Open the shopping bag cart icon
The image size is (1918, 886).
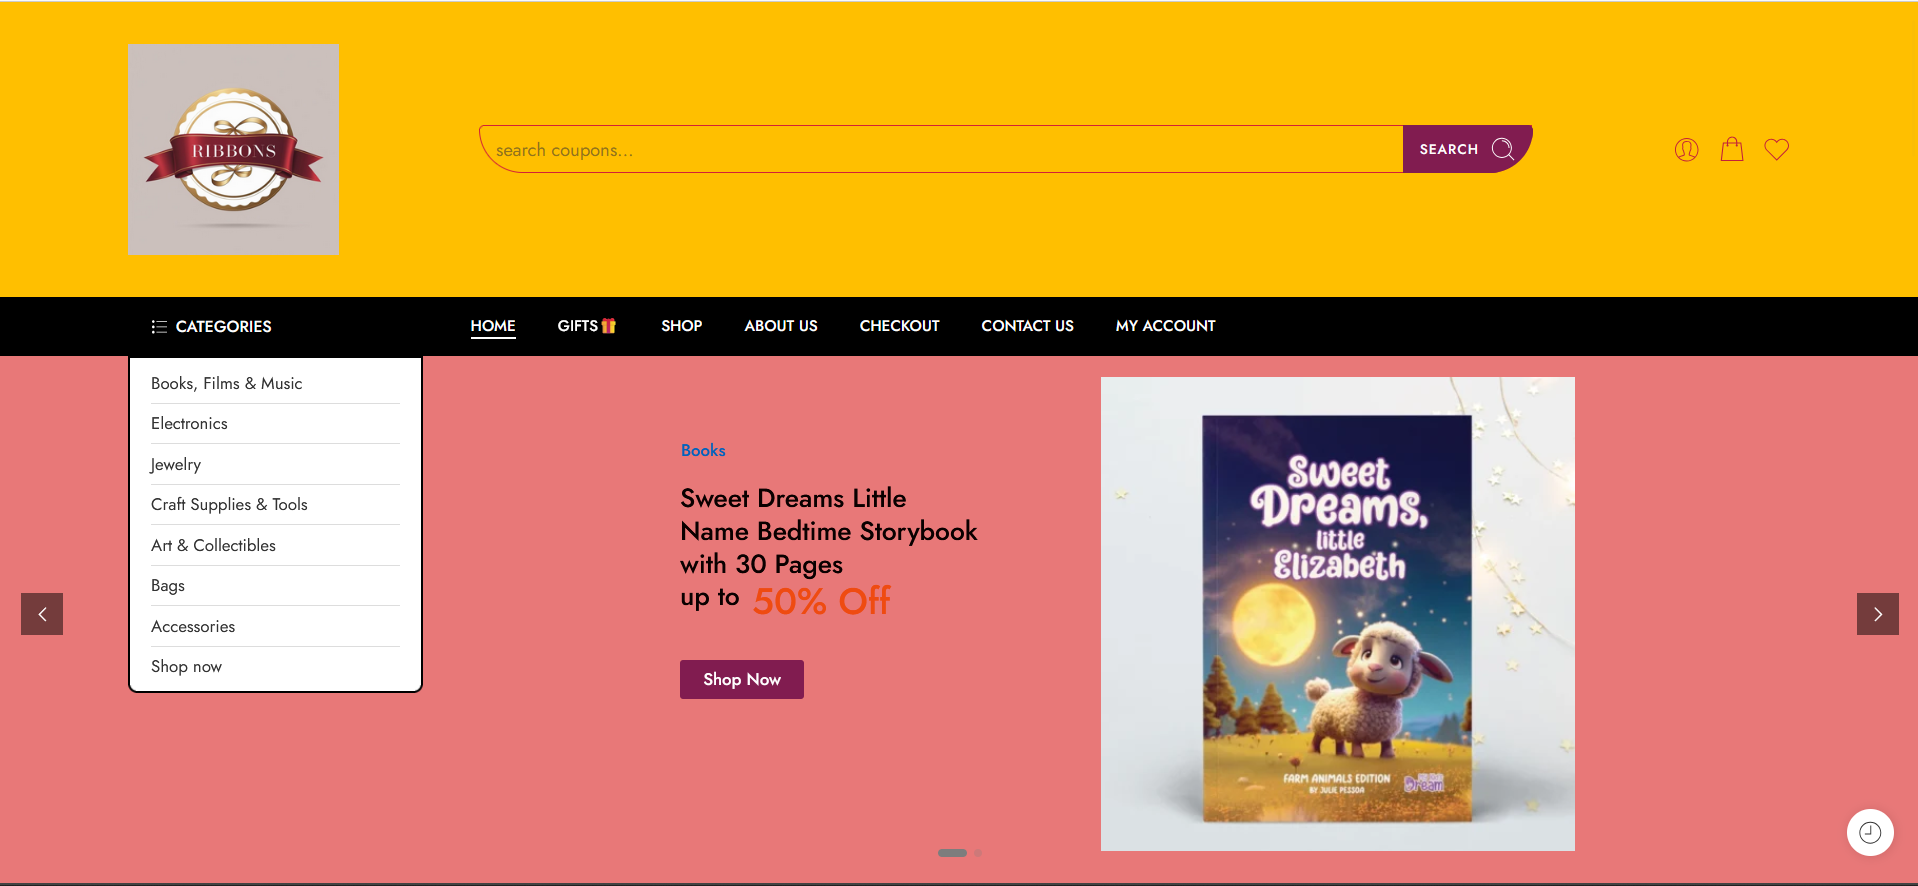(1731, 150)
